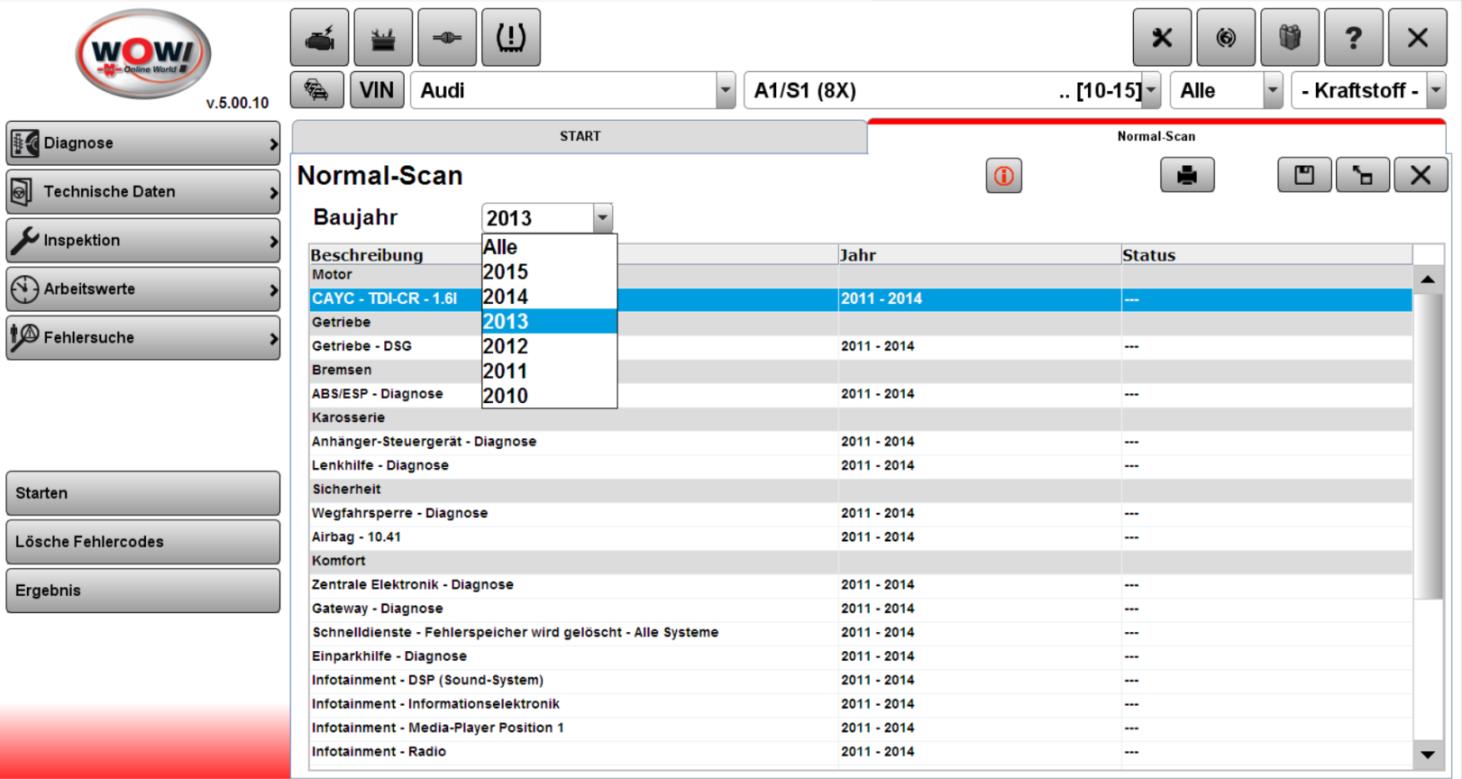Expand the Arbeitswerte sidebar menu
Screen dimensions: 1462x779
tap(143, 289)
